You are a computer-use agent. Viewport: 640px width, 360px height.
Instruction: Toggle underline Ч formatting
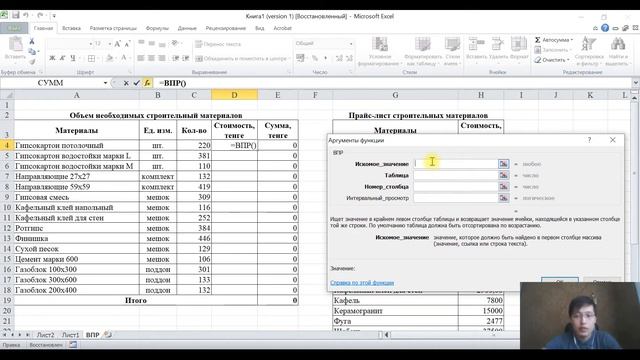73,58
